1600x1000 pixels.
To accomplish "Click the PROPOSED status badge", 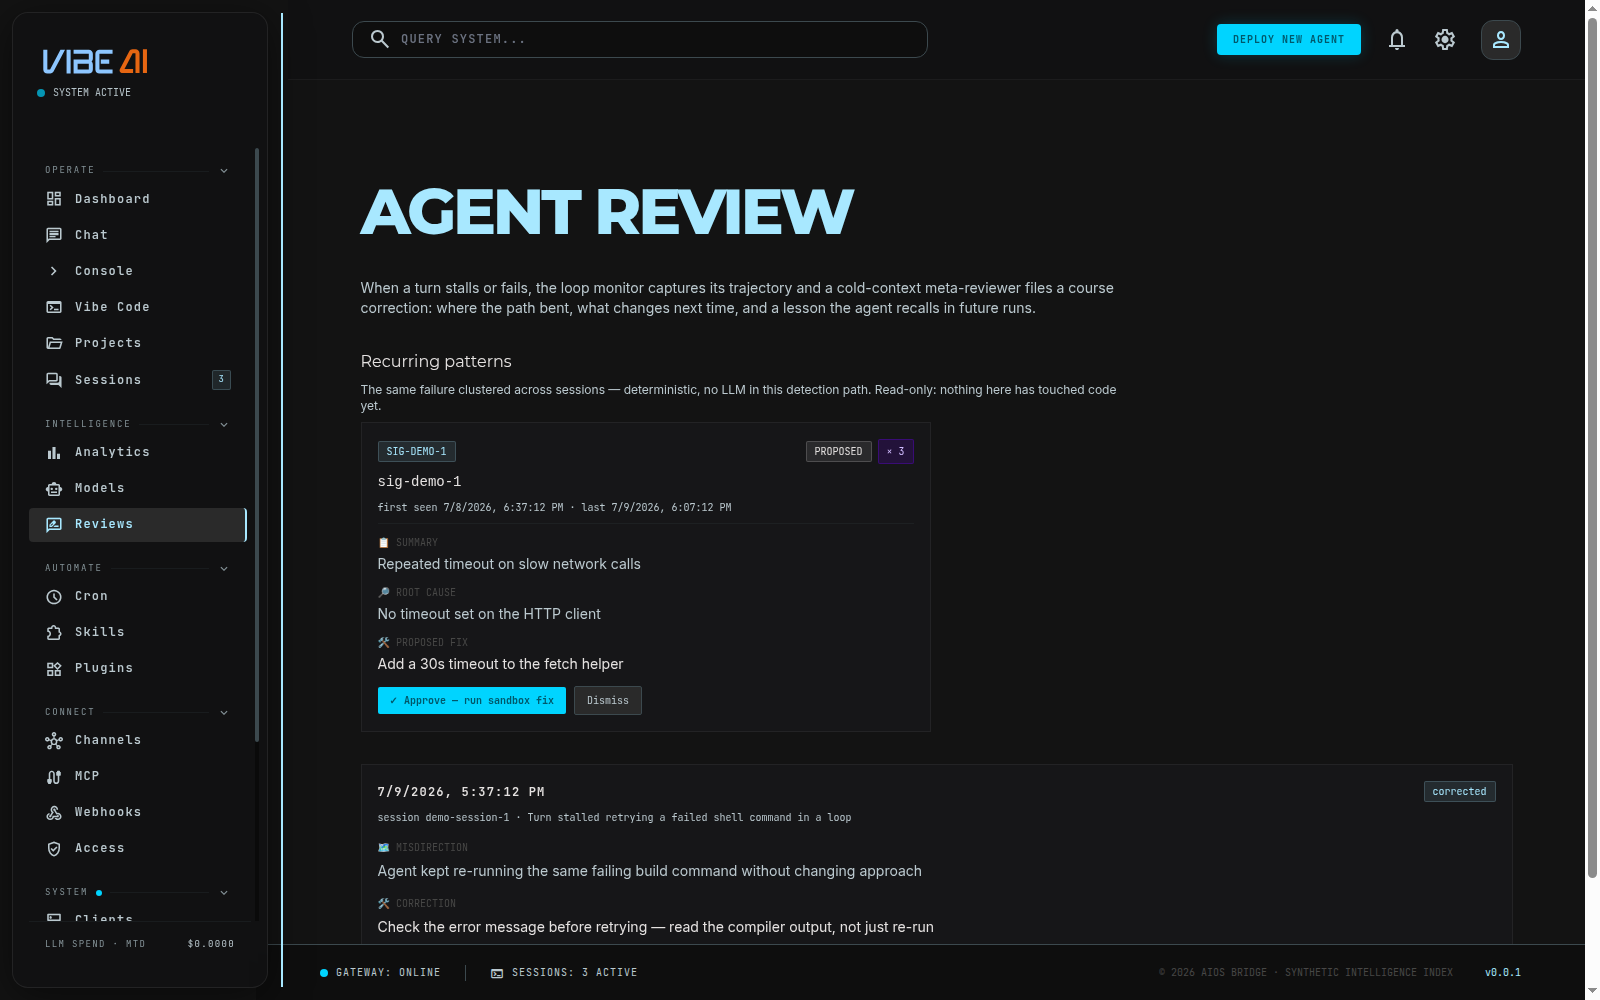I will click(838, 452).
